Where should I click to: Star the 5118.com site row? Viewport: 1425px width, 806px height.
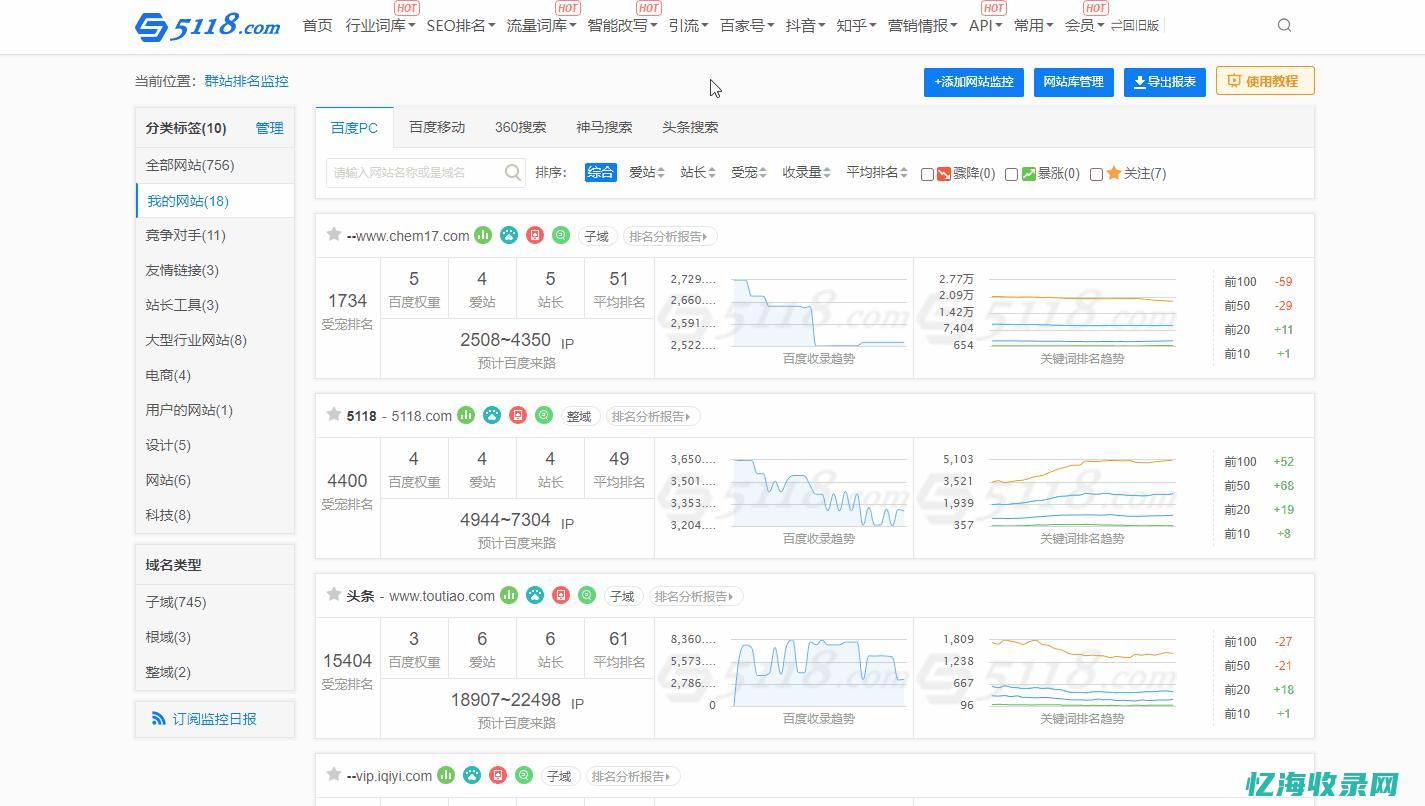pyautogui.click(x=334, y=414)
